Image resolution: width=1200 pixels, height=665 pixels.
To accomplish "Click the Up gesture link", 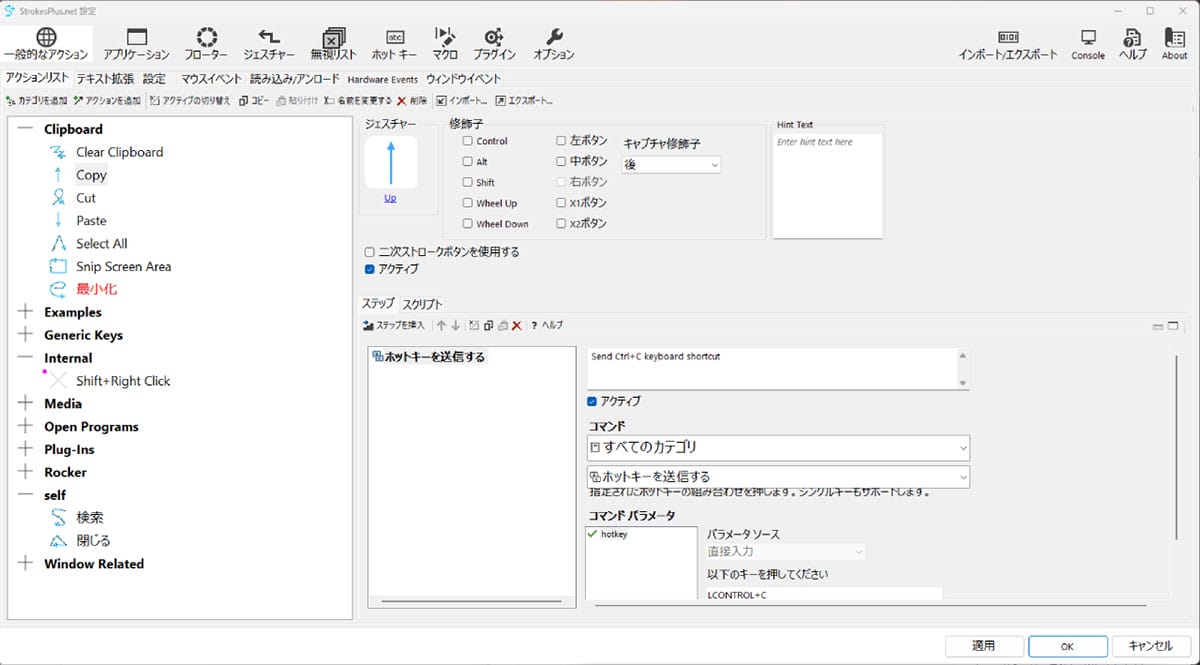I will pos(390,198).
